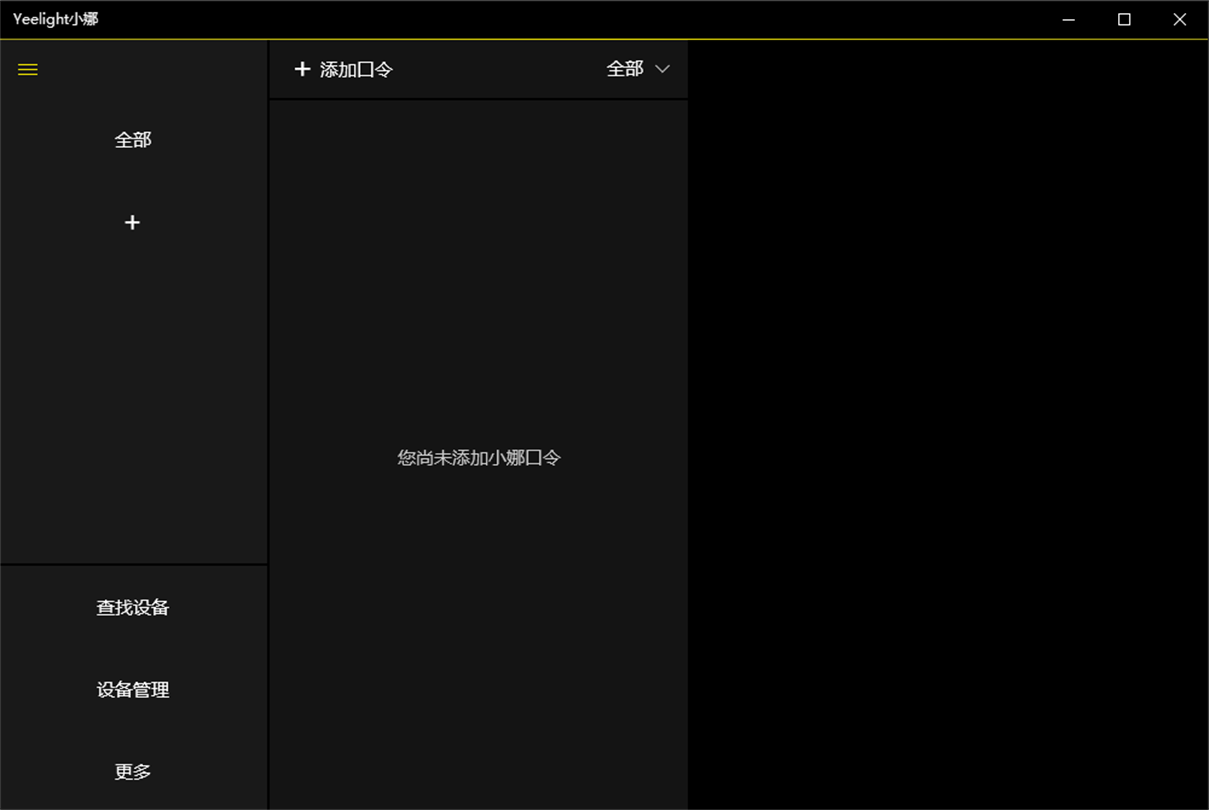Viewport: 1209px width, 810px height.
Task: Add a new group with plus icon
Action: click(132, 222)
